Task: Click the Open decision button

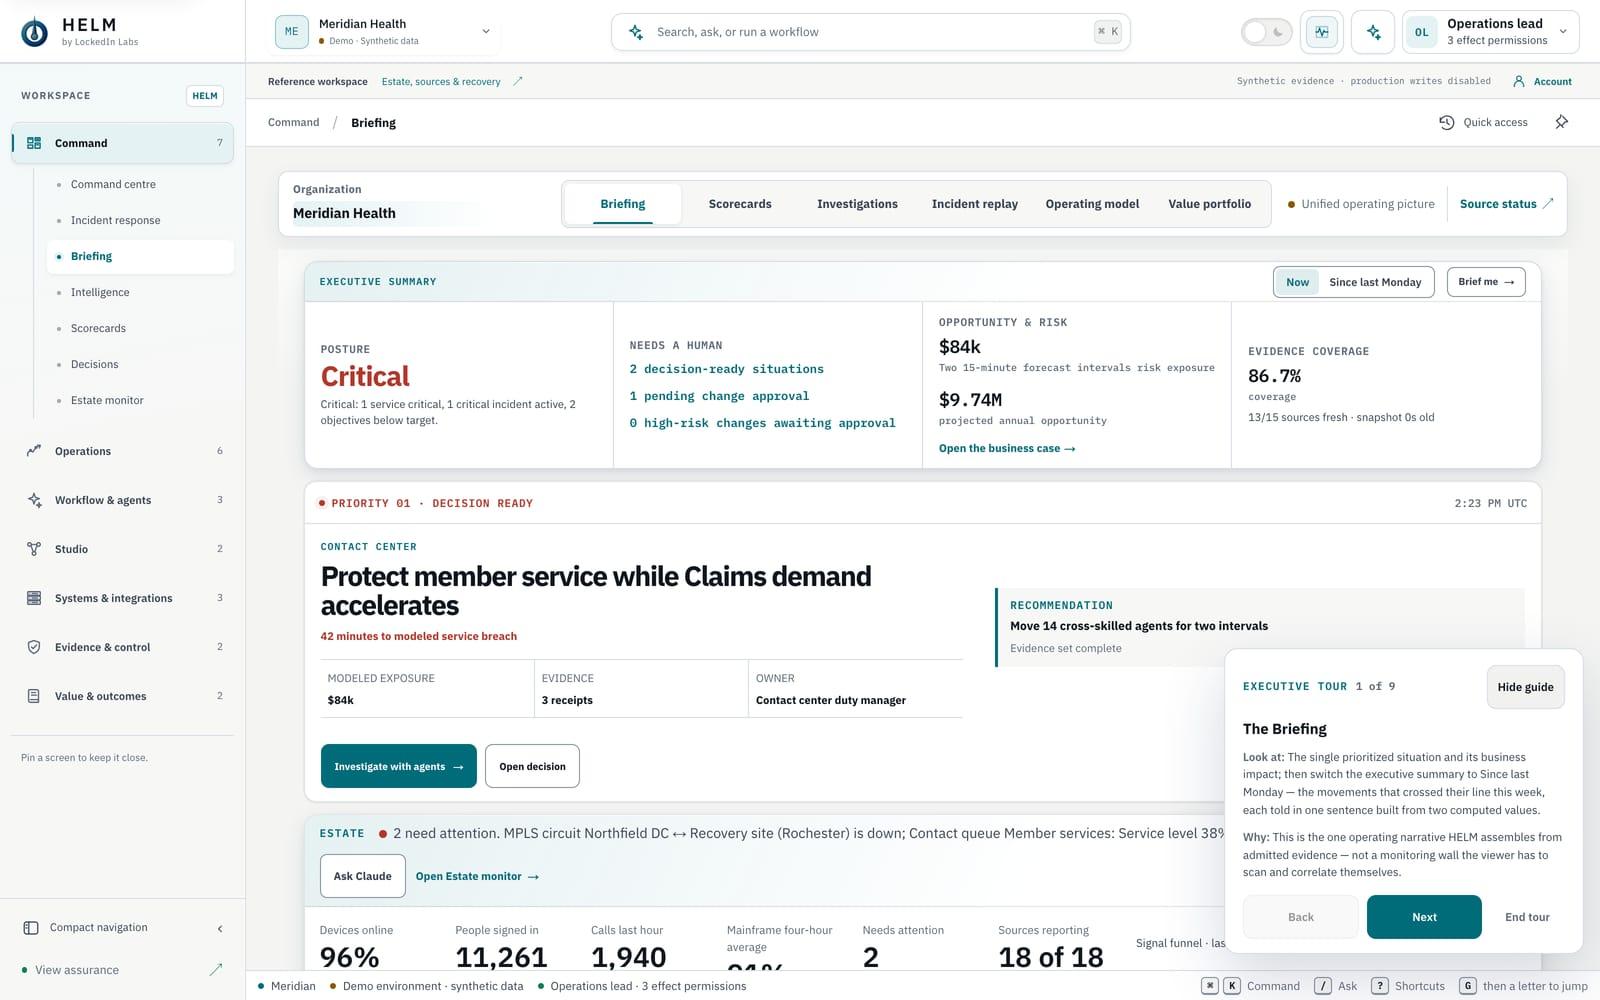Action: [532, 766]
